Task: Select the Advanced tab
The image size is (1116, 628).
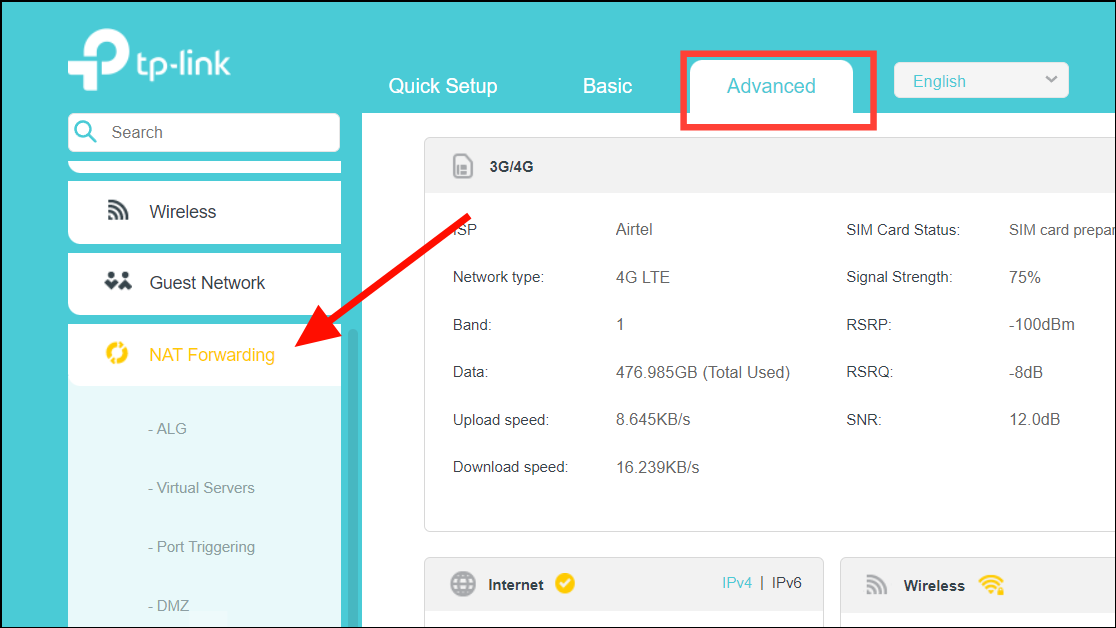Action: (x=772, y=86)
